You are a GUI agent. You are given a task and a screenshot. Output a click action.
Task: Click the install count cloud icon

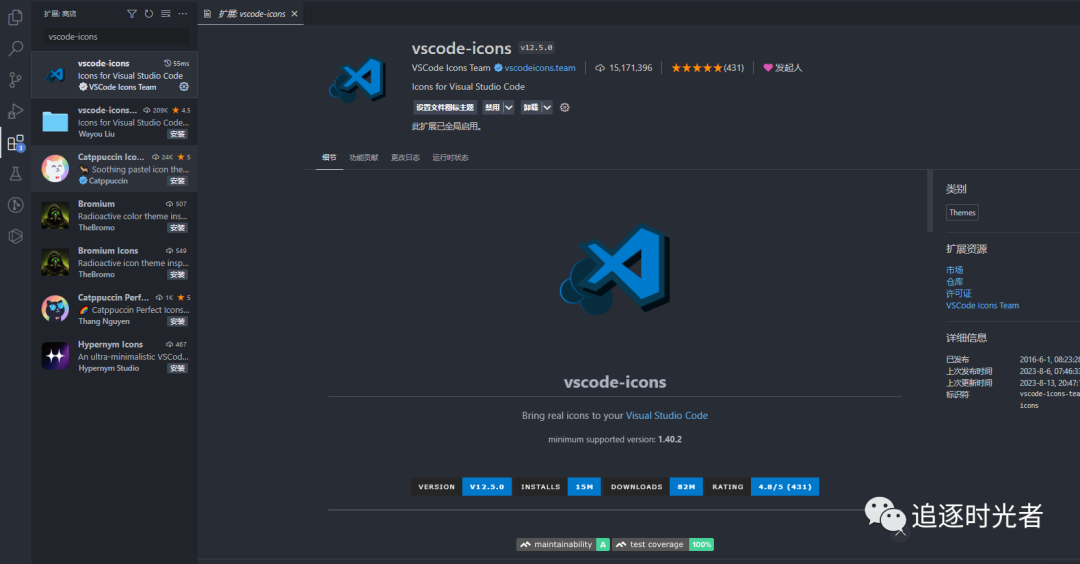tap(600, 67)
